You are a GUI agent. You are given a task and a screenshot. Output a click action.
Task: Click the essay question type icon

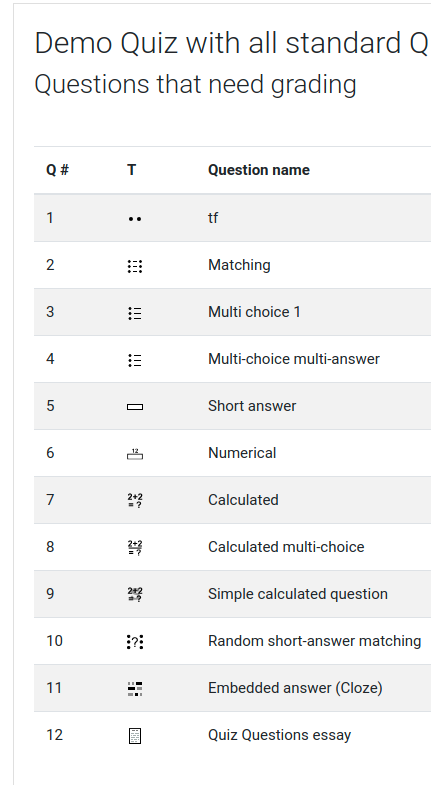click(135, 735)
